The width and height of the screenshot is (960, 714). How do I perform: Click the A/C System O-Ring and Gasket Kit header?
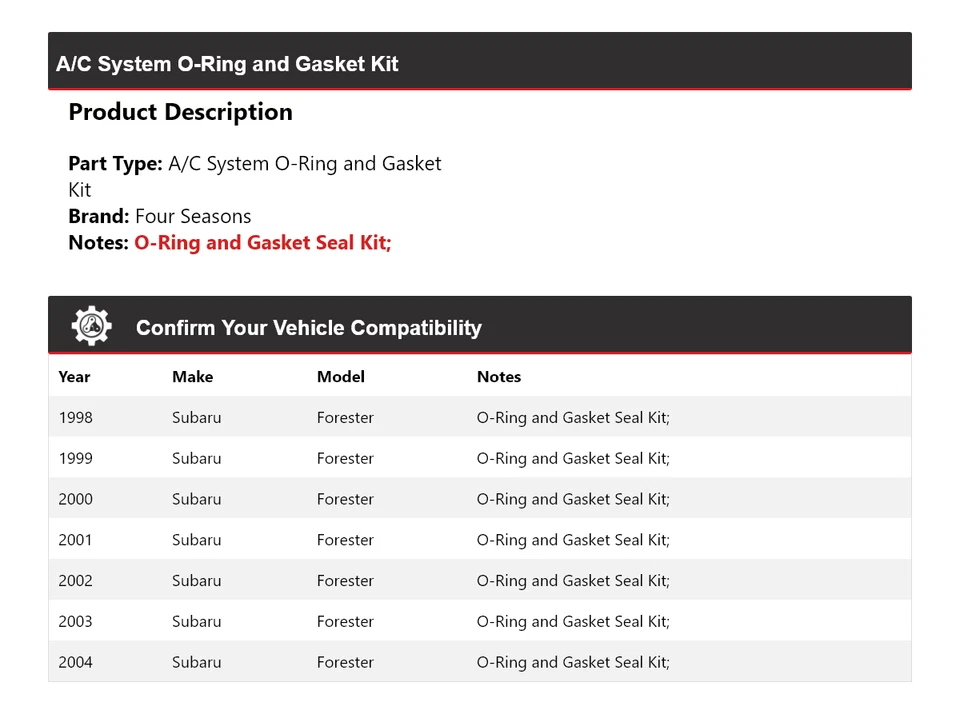pos(227,64)
